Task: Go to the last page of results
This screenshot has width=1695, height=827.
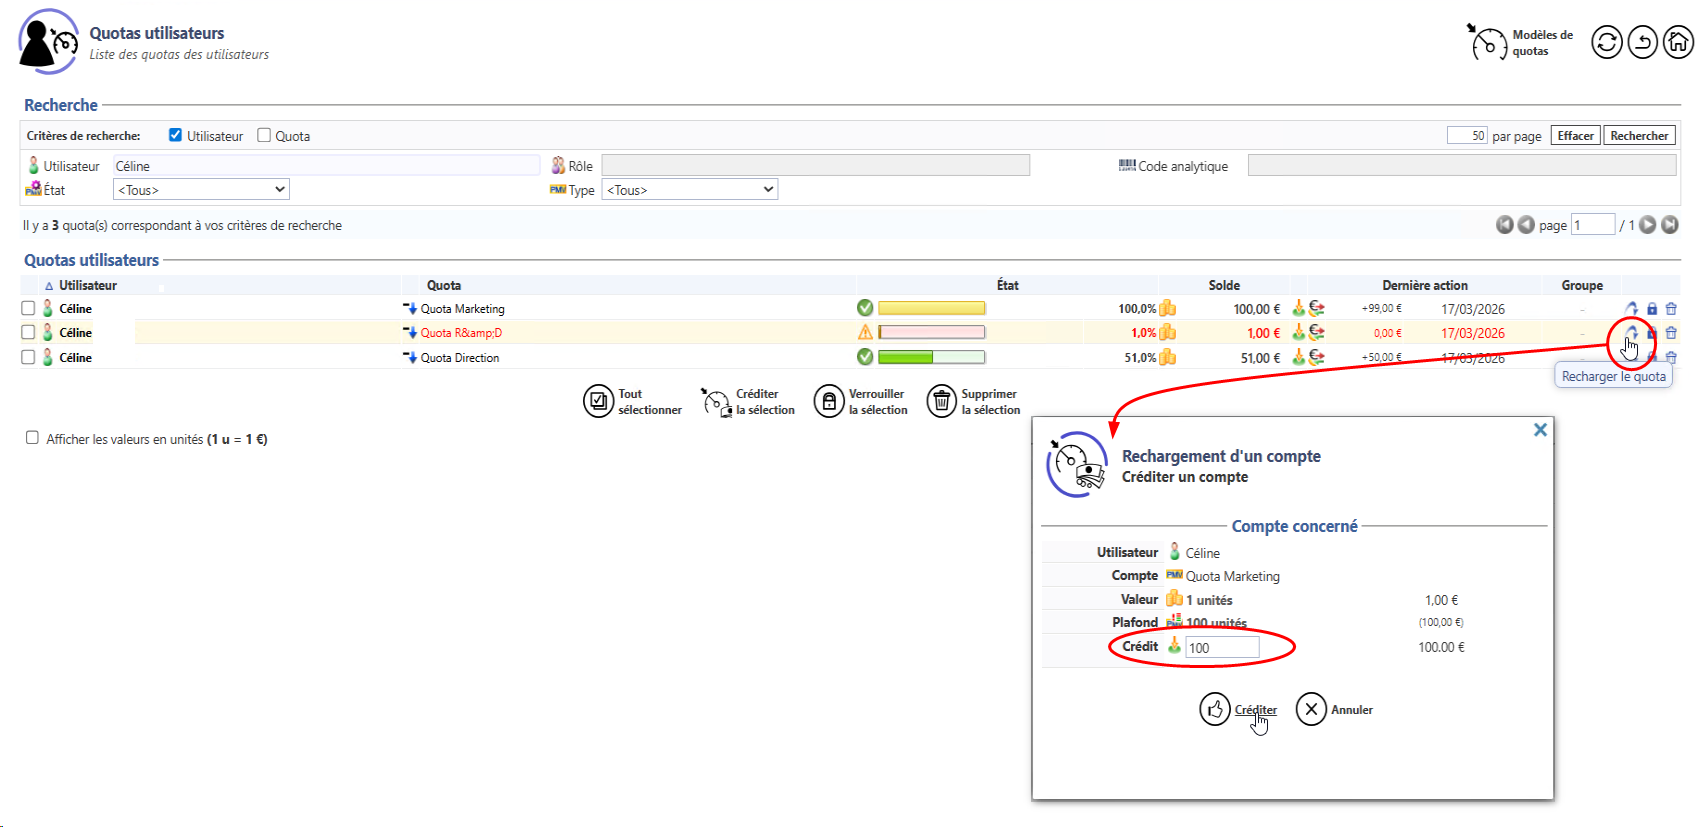Action: [1669, 225]
